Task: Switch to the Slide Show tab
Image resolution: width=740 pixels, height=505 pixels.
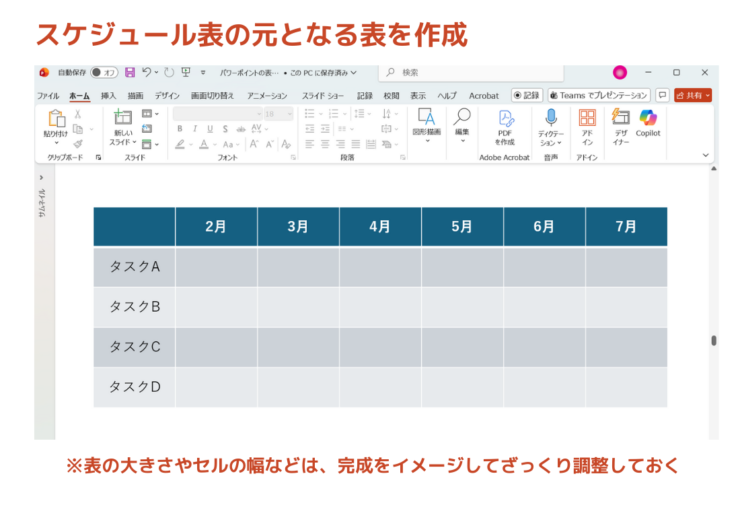Action: point(323,96)
